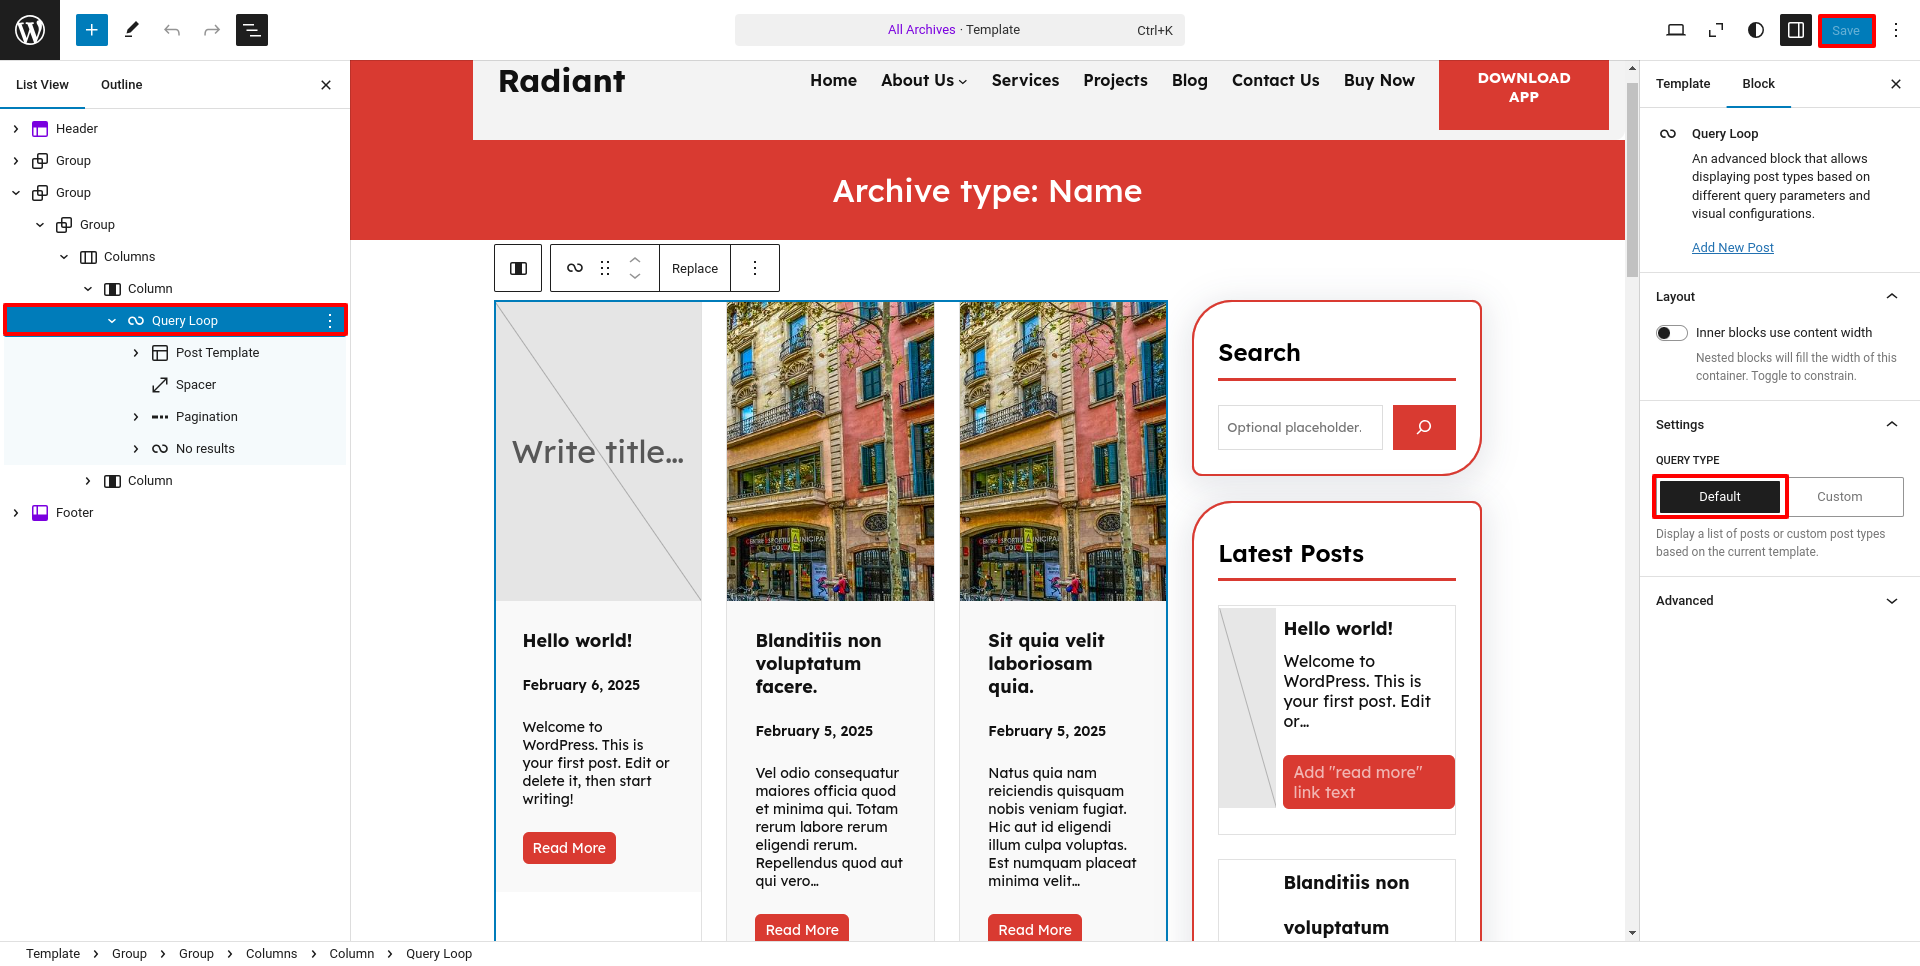The width and height of the screenshot is (1920, 966).
Task: Click the Services navigation item
Action: (1025, 80)
